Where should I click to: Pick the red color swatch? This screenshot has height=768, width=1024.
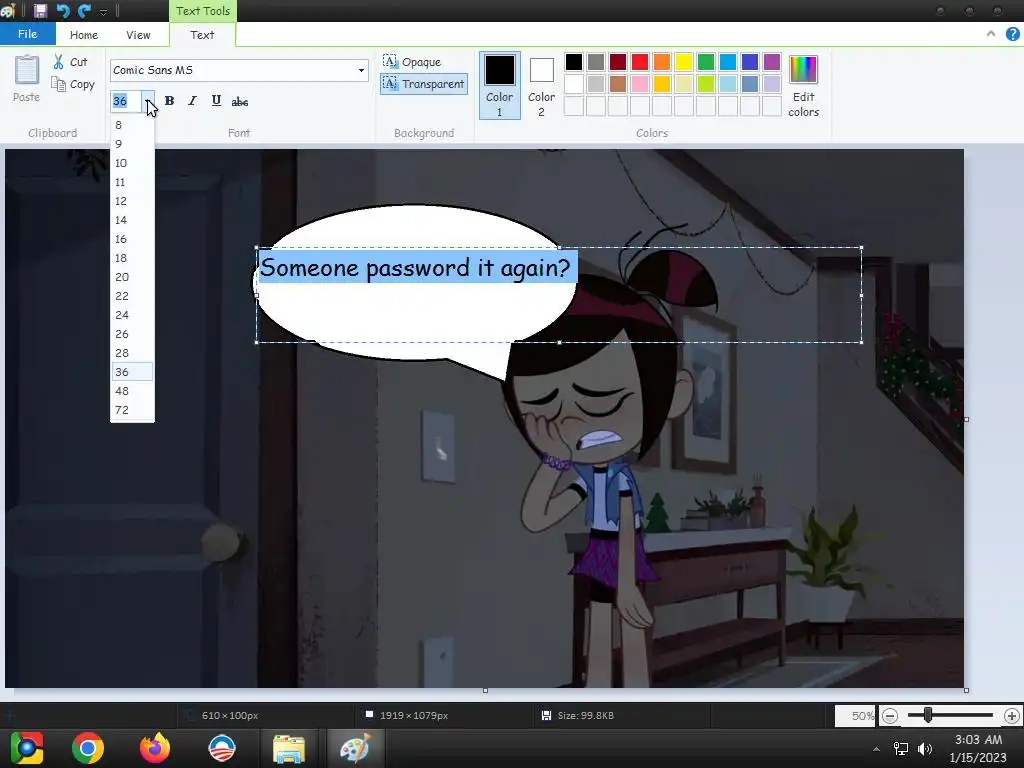pos(640,62)
